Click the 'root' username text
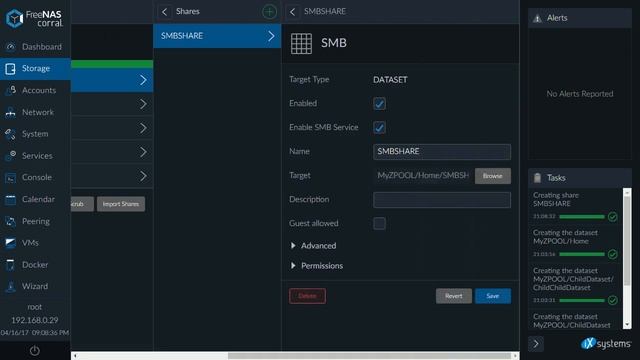Viewport: 640px width, 360px height. 35,307
